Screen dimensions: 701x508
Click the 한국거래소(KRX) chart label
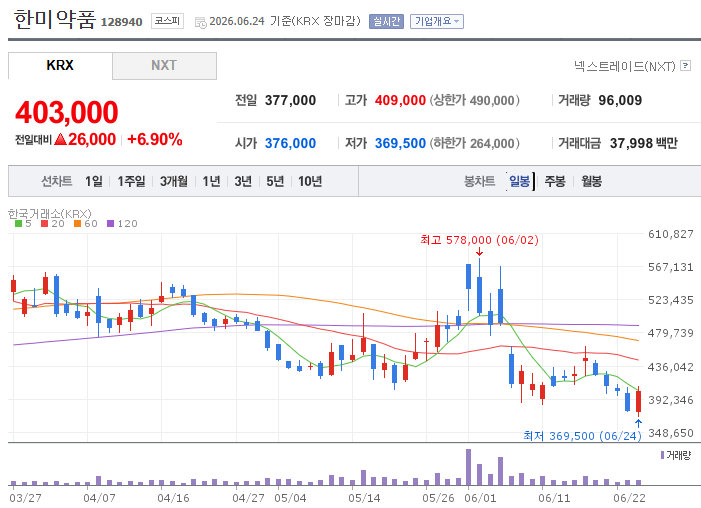click(x=50, y=214)
